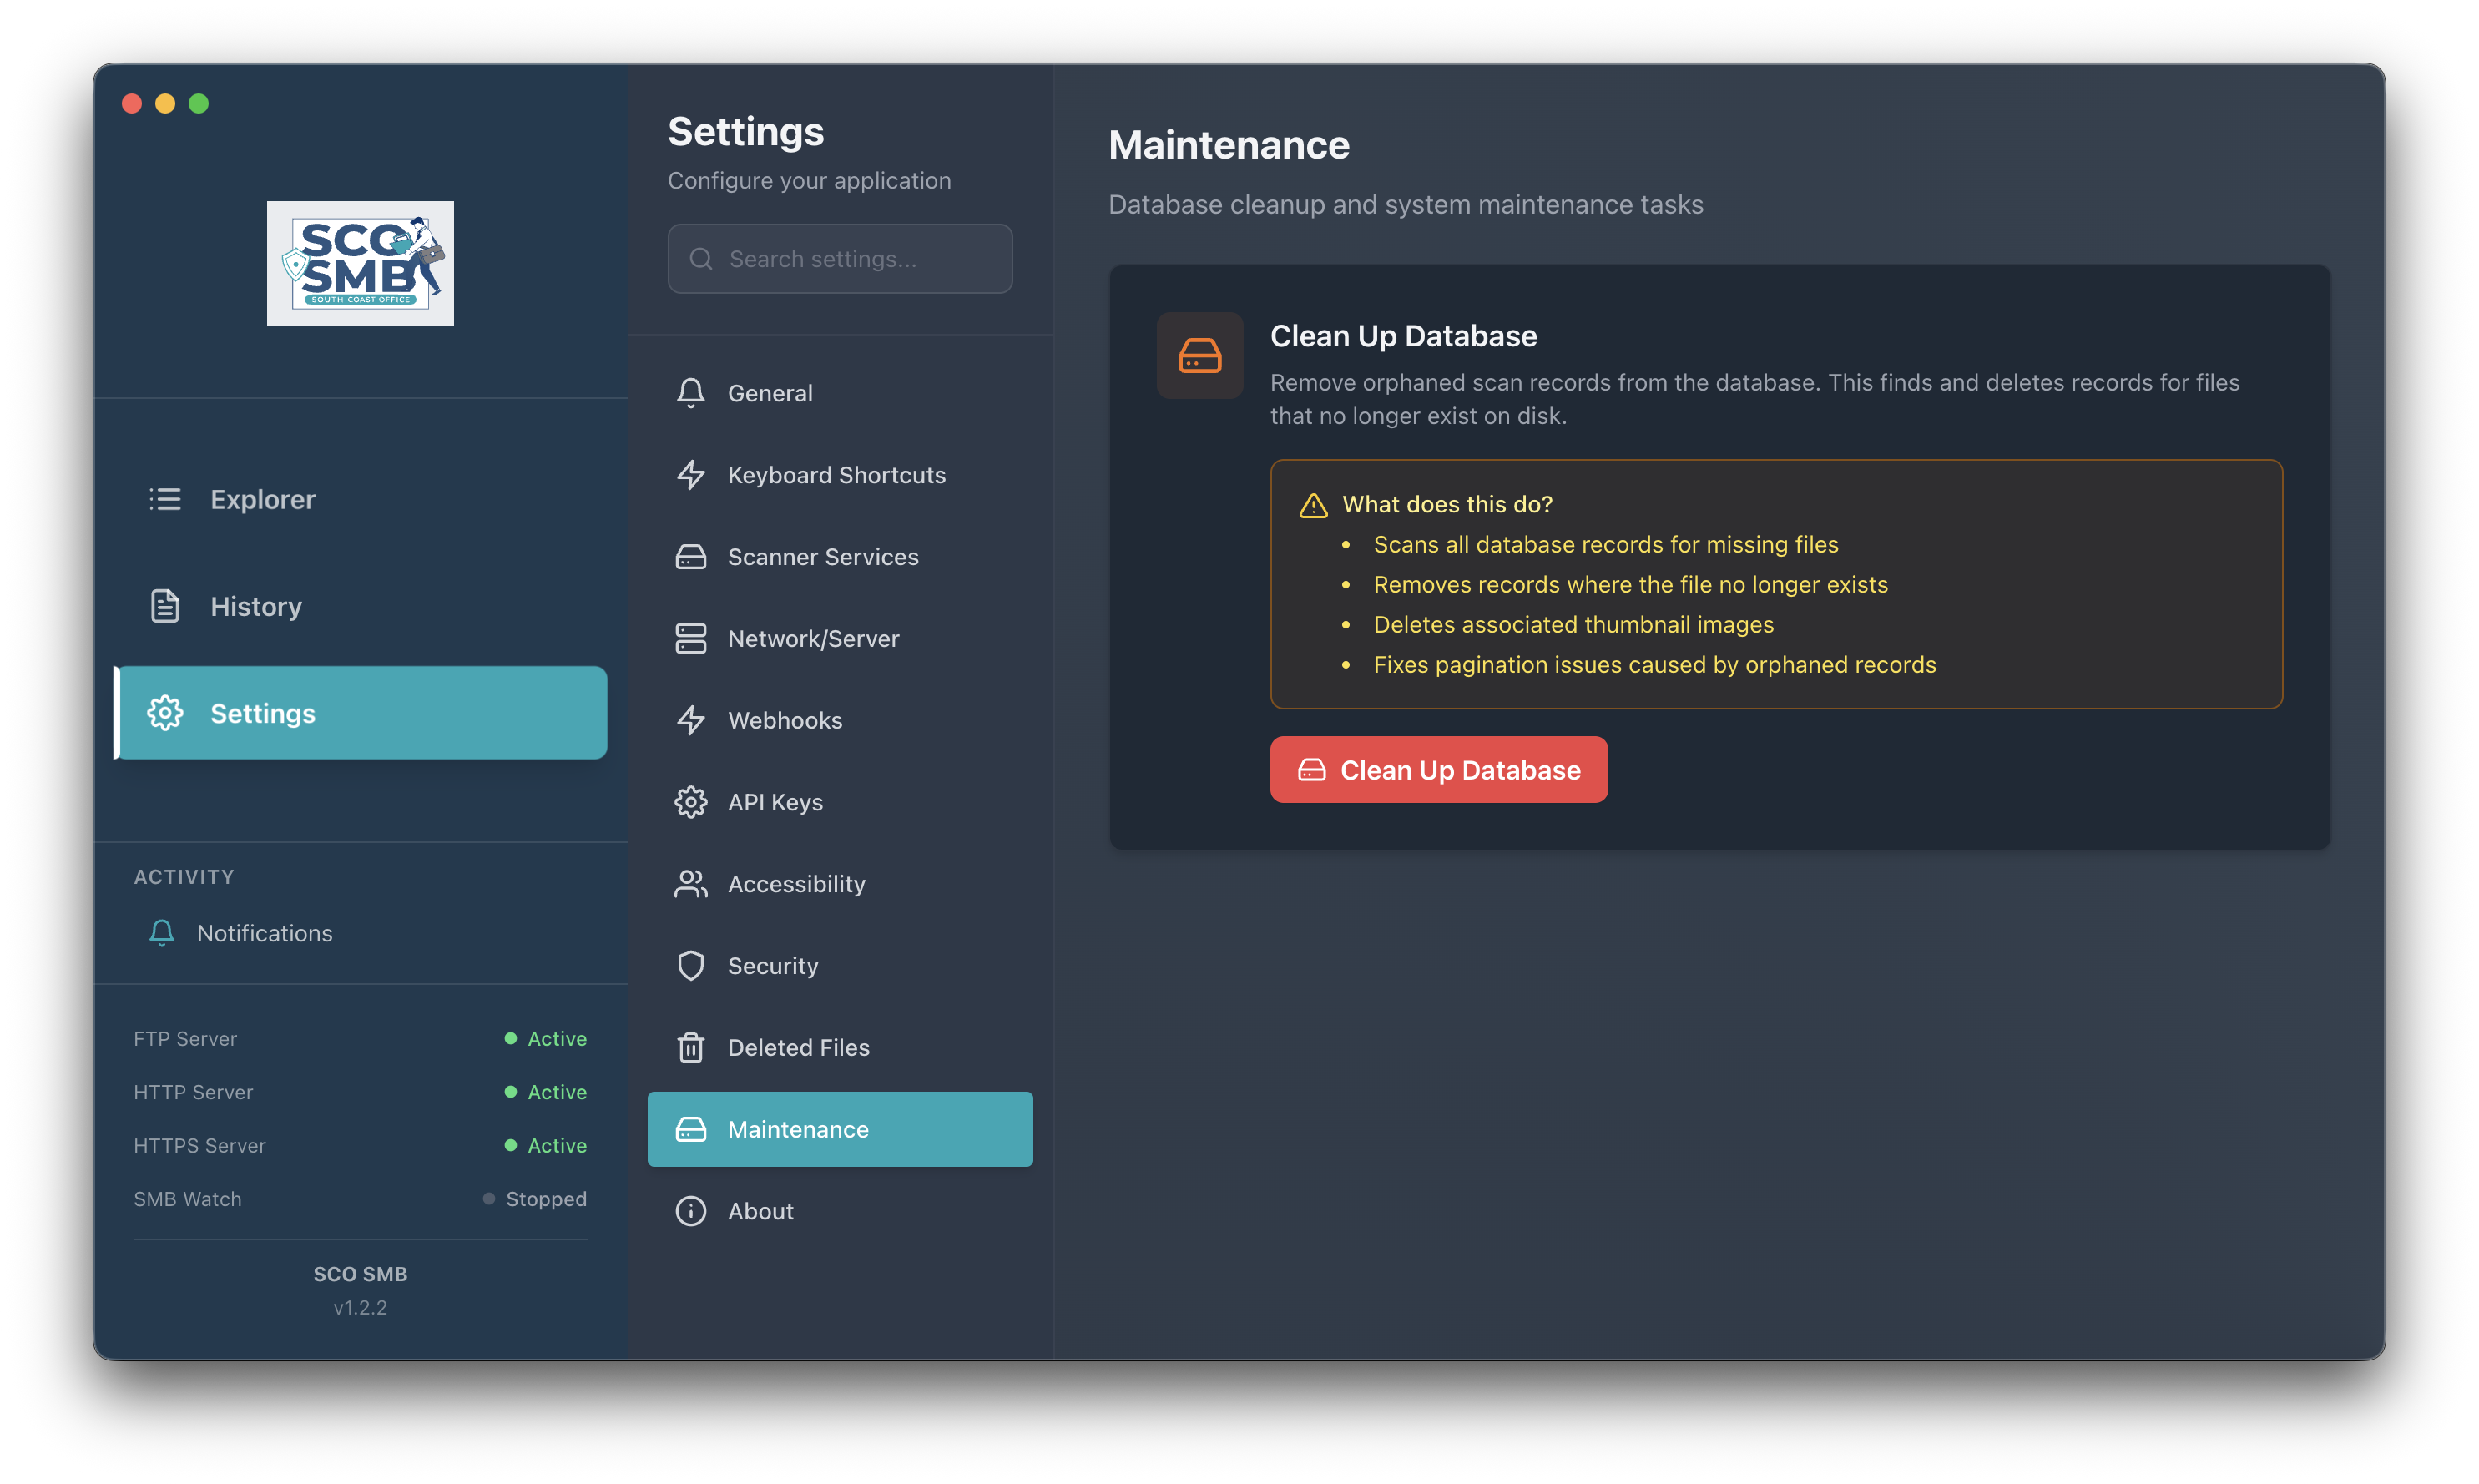The height and width of the screenshot is (1484, 2479).
Task: Click the magnifier icon in the search box
Action: 701,259
